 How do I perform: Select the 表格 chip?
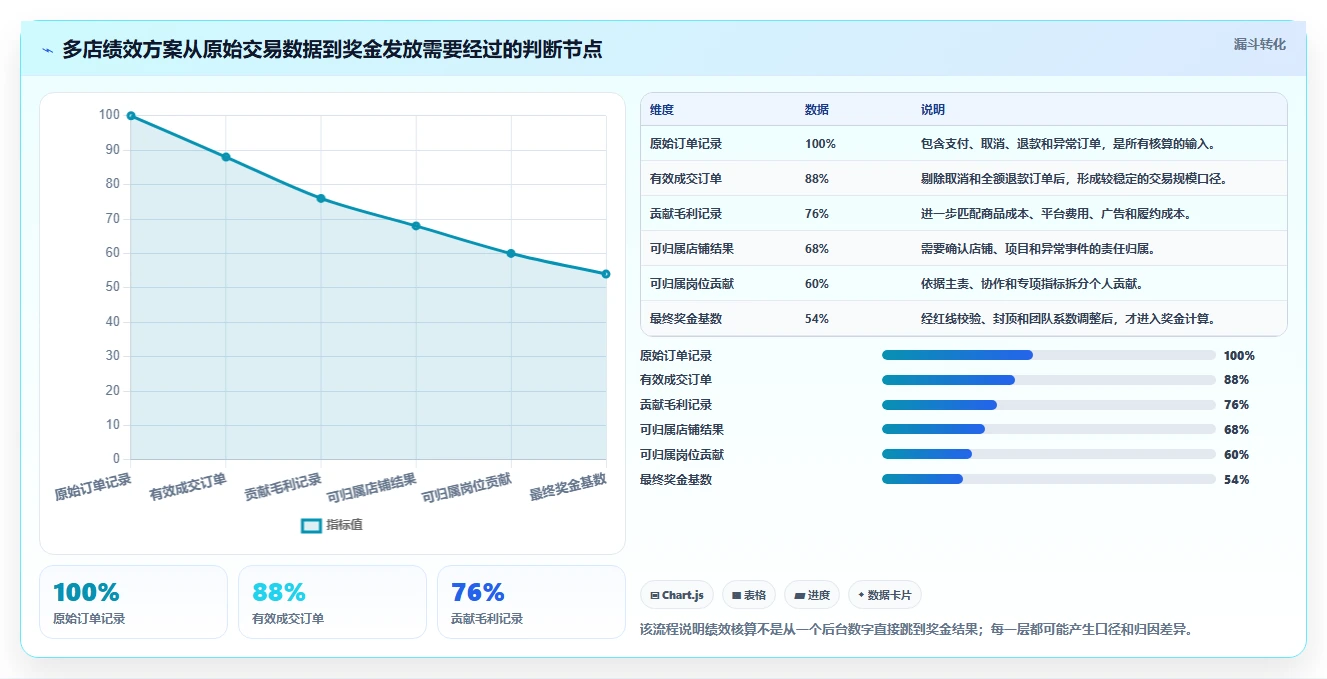tap(748, 595)
